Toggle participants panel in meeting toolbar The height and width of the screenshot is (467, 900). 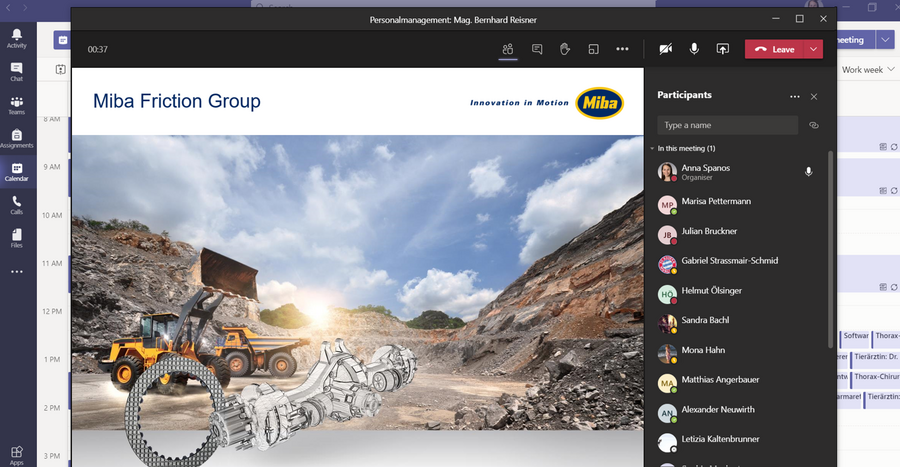pos(507,49)
